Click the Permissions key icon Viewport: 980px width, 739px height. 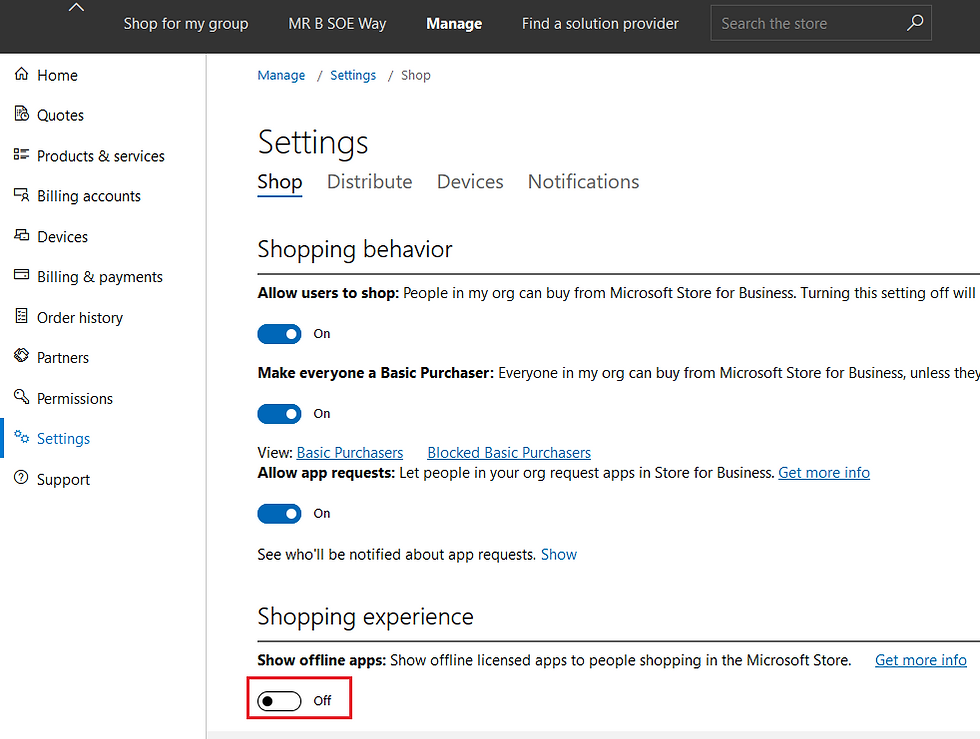[22, 396]
